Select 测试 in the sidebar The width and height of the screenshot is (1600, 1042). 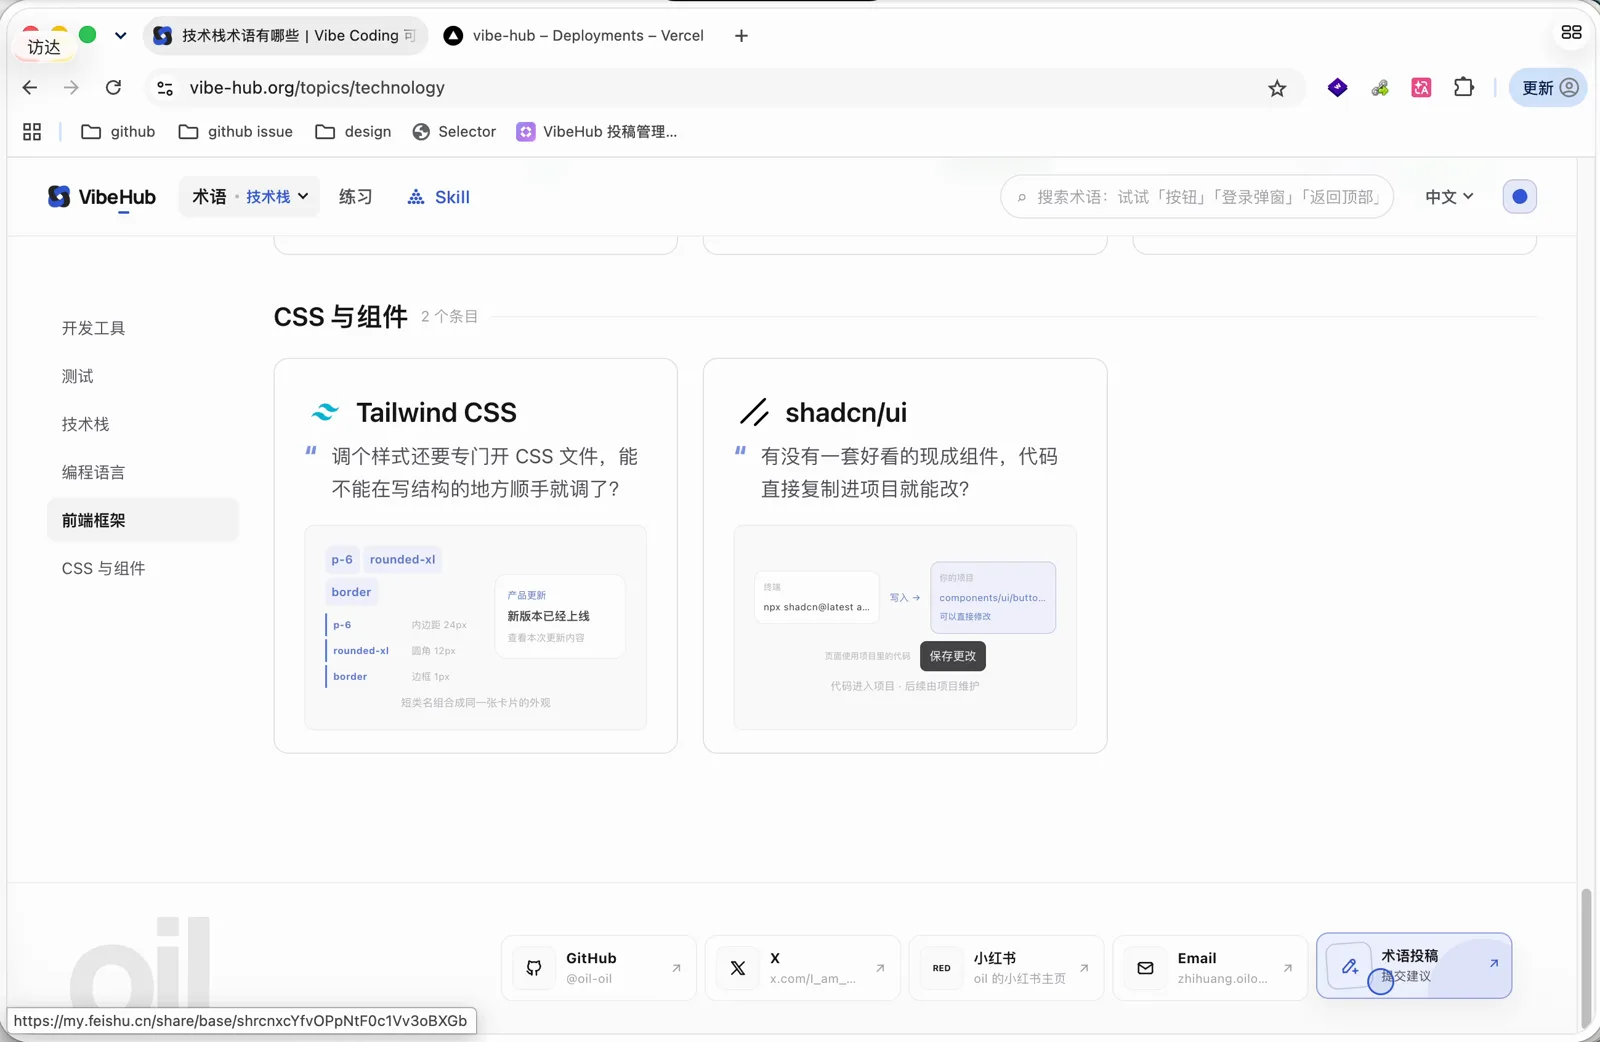coord(77,376)
